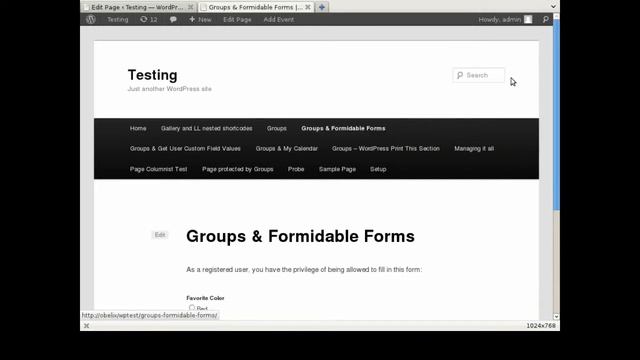The width and height of the screenshot is (640, 360).
Task: Click Edit Page in the admin bar
Action: click(237, 19)
